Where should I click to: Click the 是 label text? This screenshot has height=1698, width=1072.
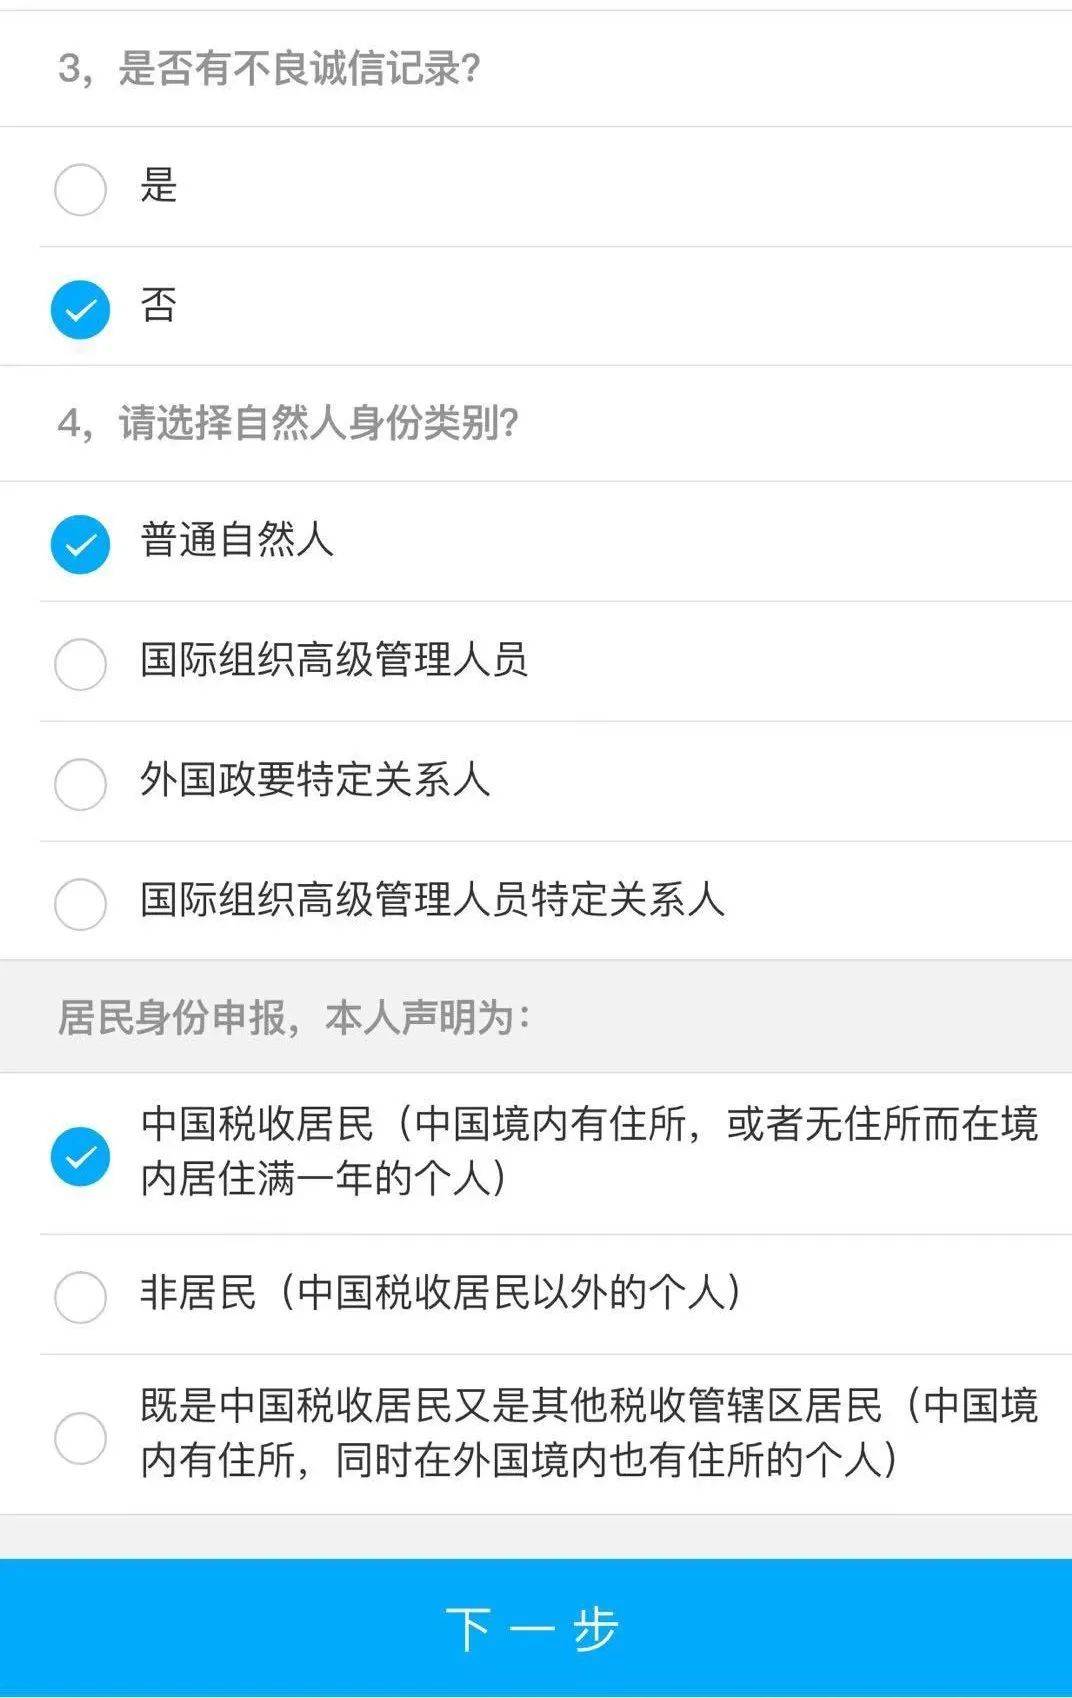point(158,185)
